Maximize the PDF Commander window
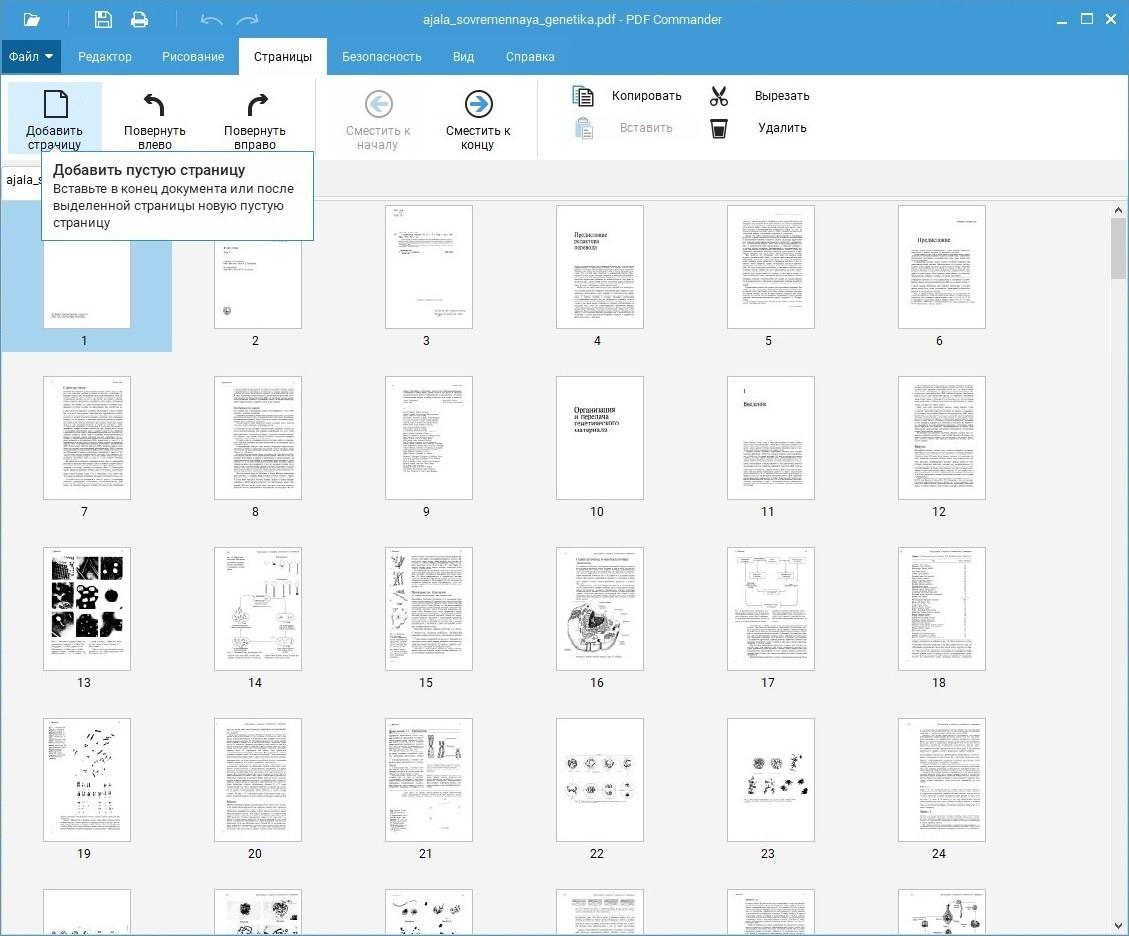The width and height of the screenshot is (1129, 936). point(1087,19)
